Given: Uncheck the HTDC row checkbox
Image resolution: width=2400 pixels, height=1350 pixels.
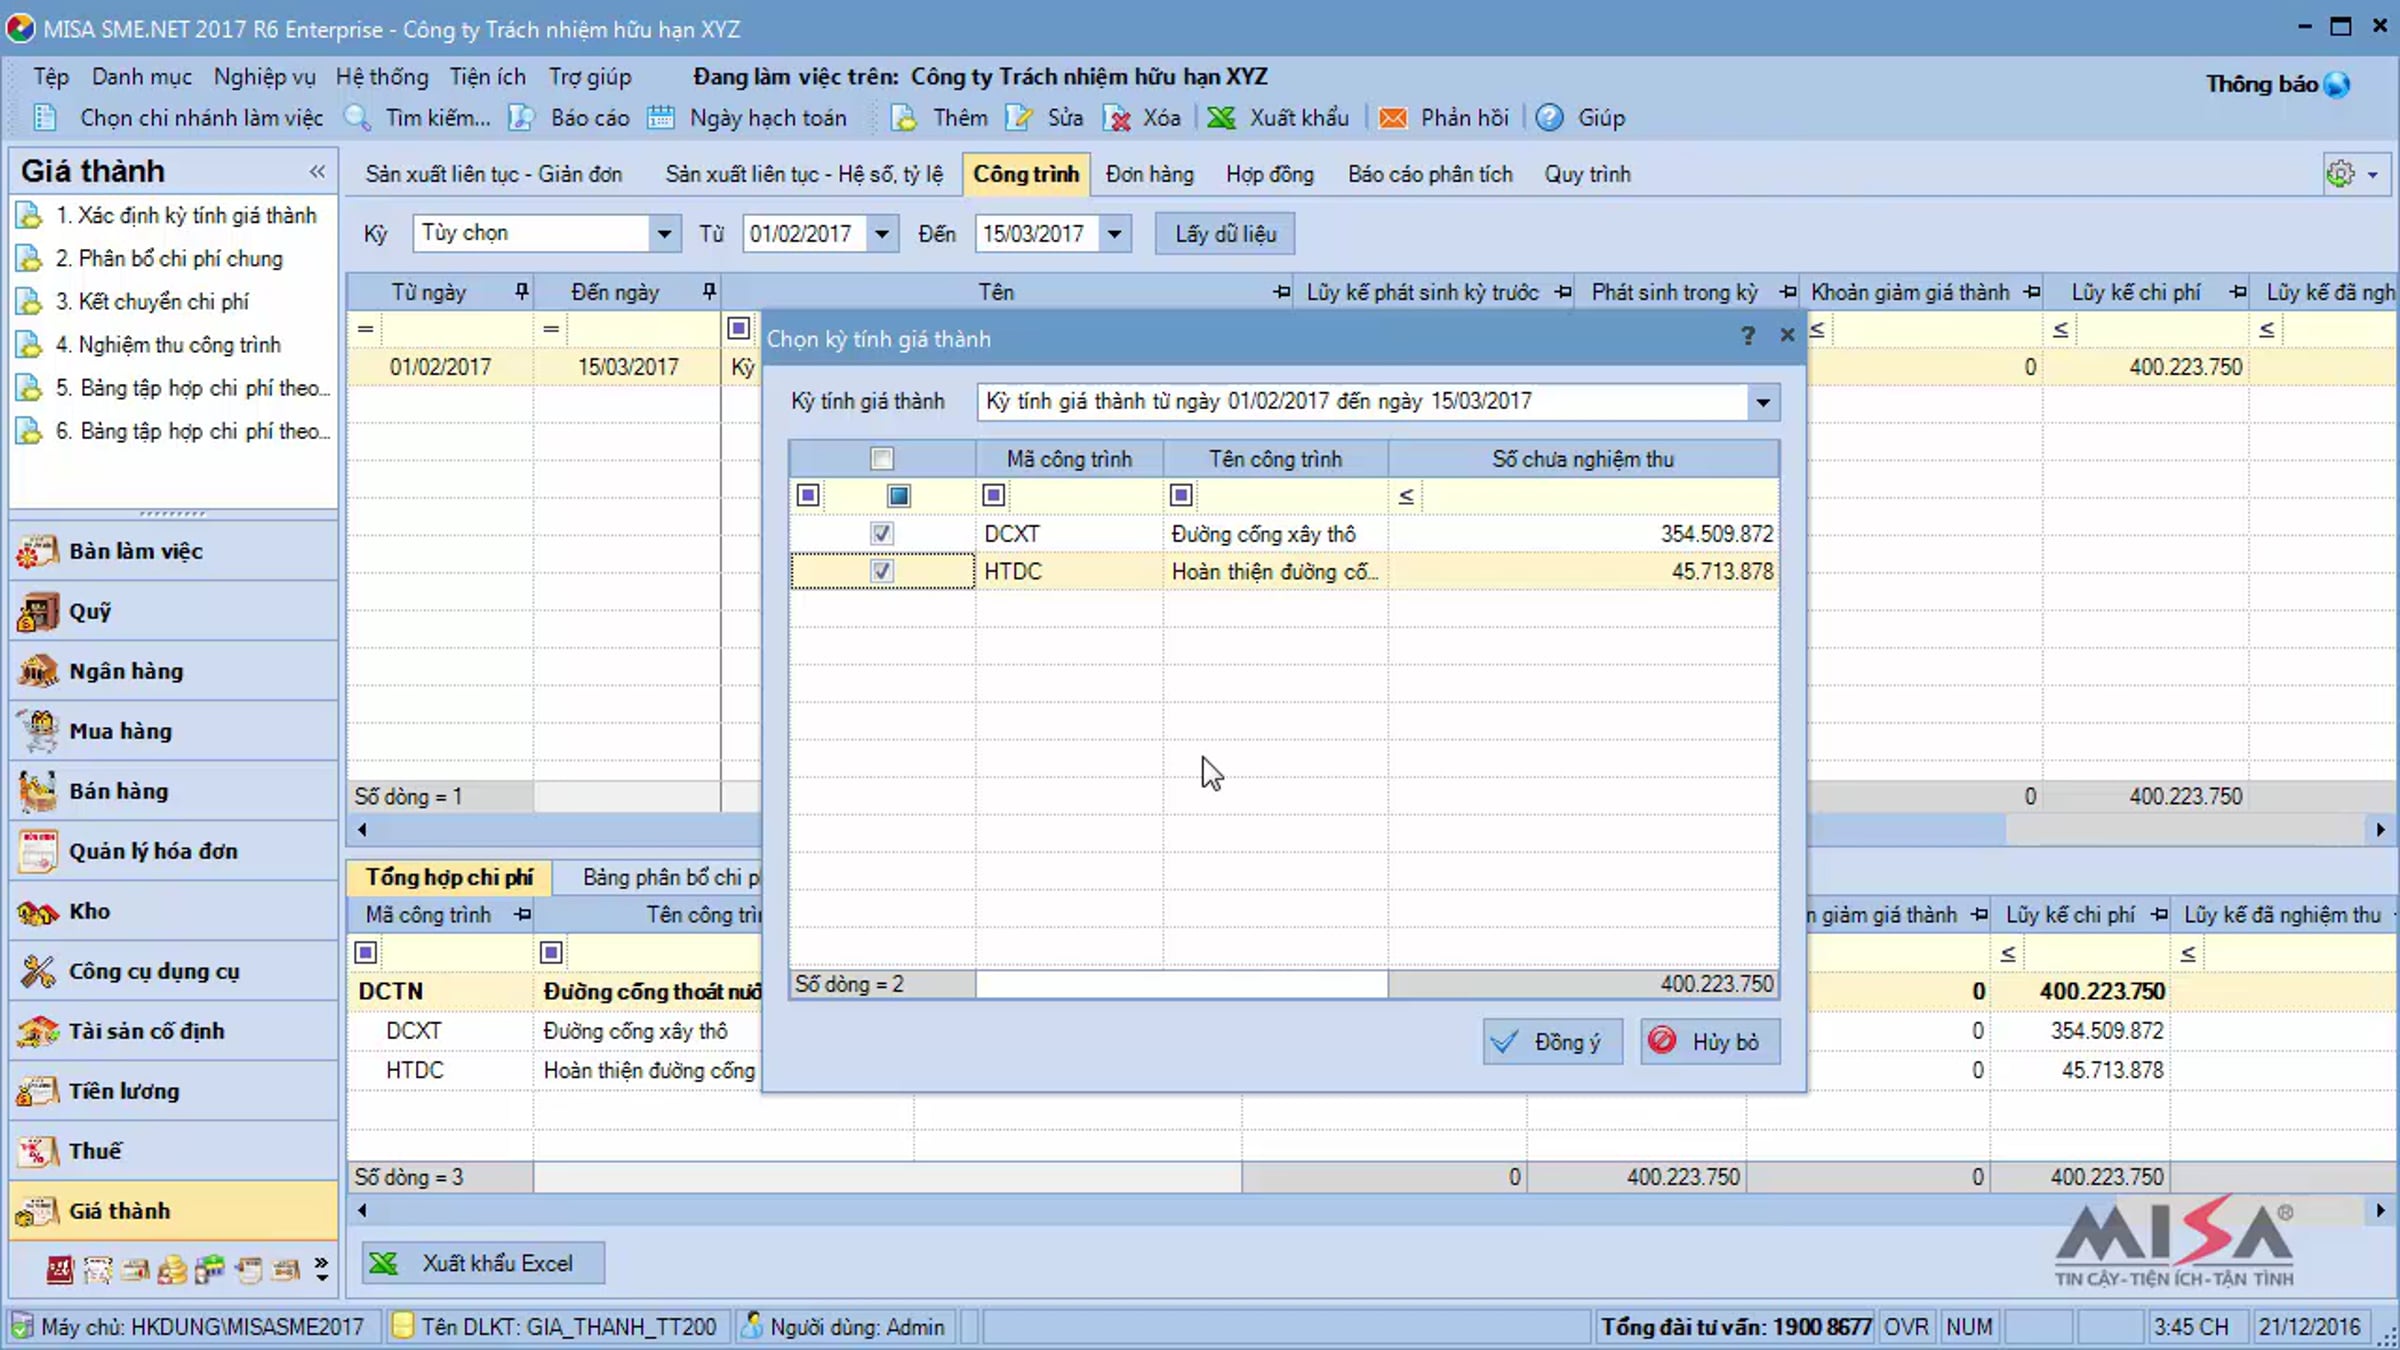Looking at the screenshot, I should pos(881,572).
